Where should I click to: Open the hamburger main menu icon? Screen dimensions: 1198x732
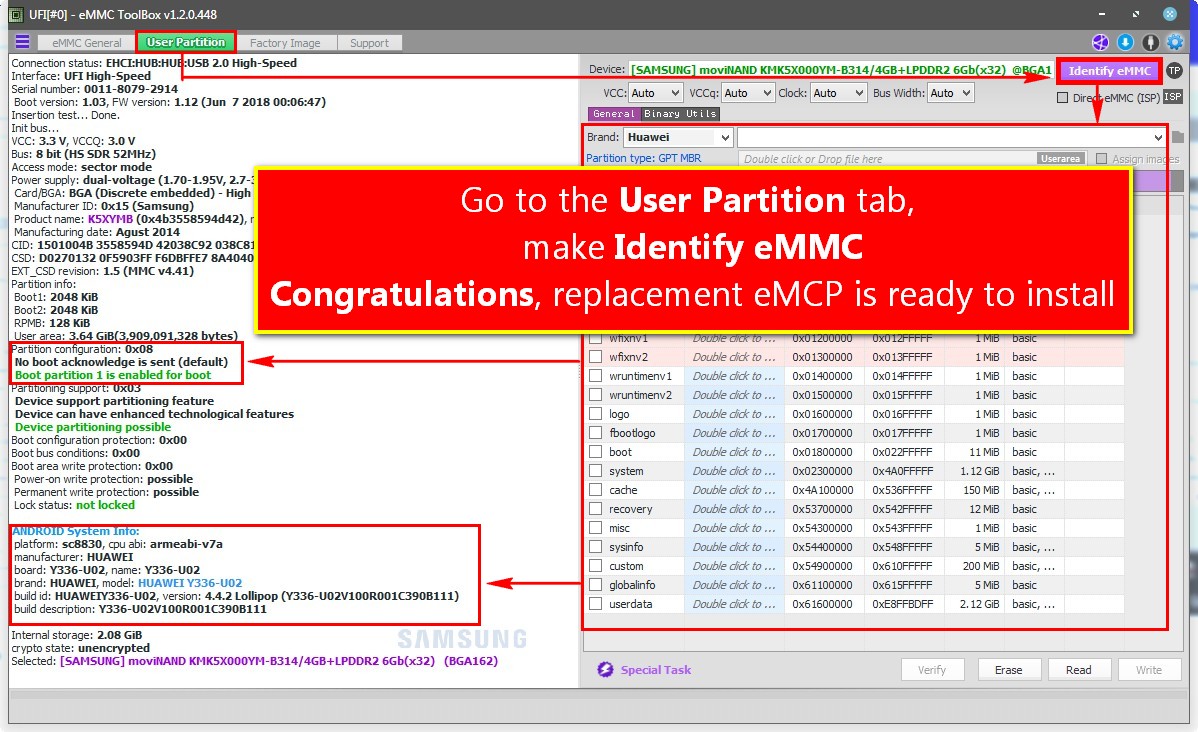[22, 42]
